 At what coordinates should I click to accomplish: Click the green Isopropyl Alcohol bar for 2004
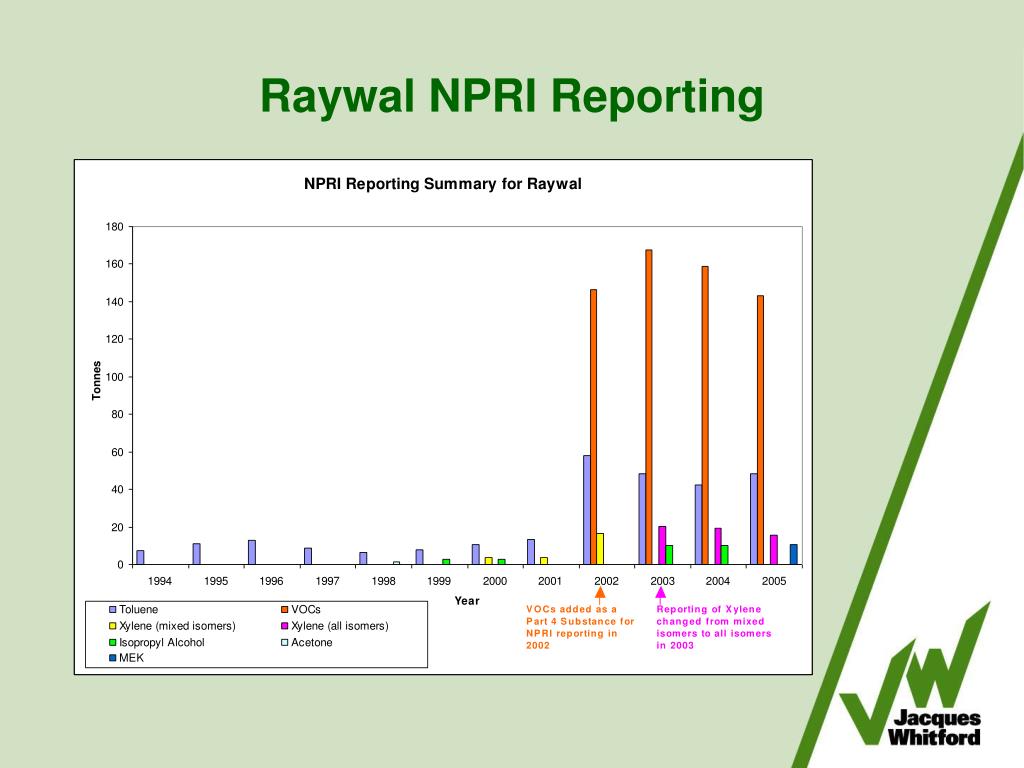click(725, 555)
